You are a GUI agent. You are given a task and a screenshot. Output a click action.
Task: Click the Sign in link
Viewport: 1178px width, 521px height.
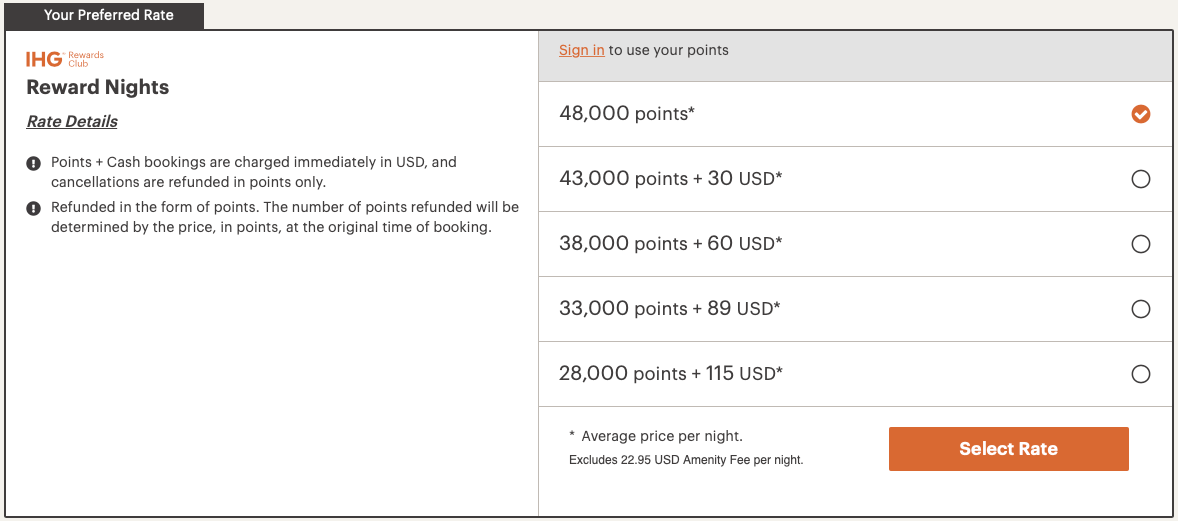[x=581, y=50]
